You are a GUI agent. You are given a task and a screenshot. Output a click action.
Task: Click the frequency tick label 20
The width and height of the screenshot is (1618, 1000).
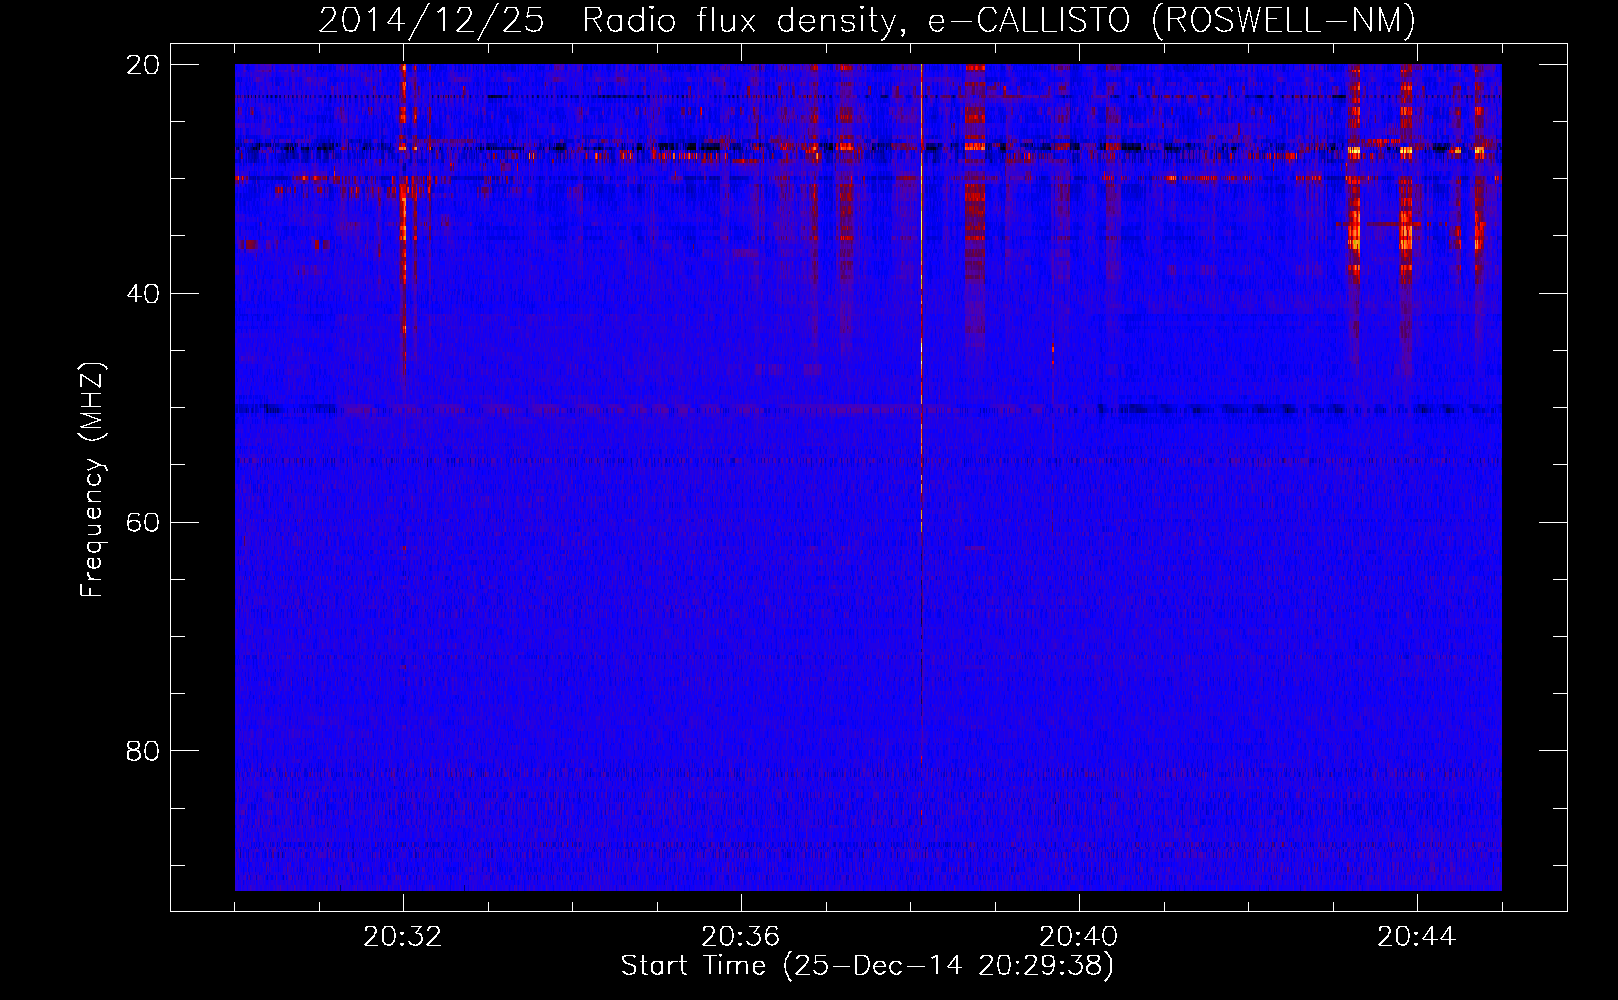pyautogui.click(x=144, y=65)
